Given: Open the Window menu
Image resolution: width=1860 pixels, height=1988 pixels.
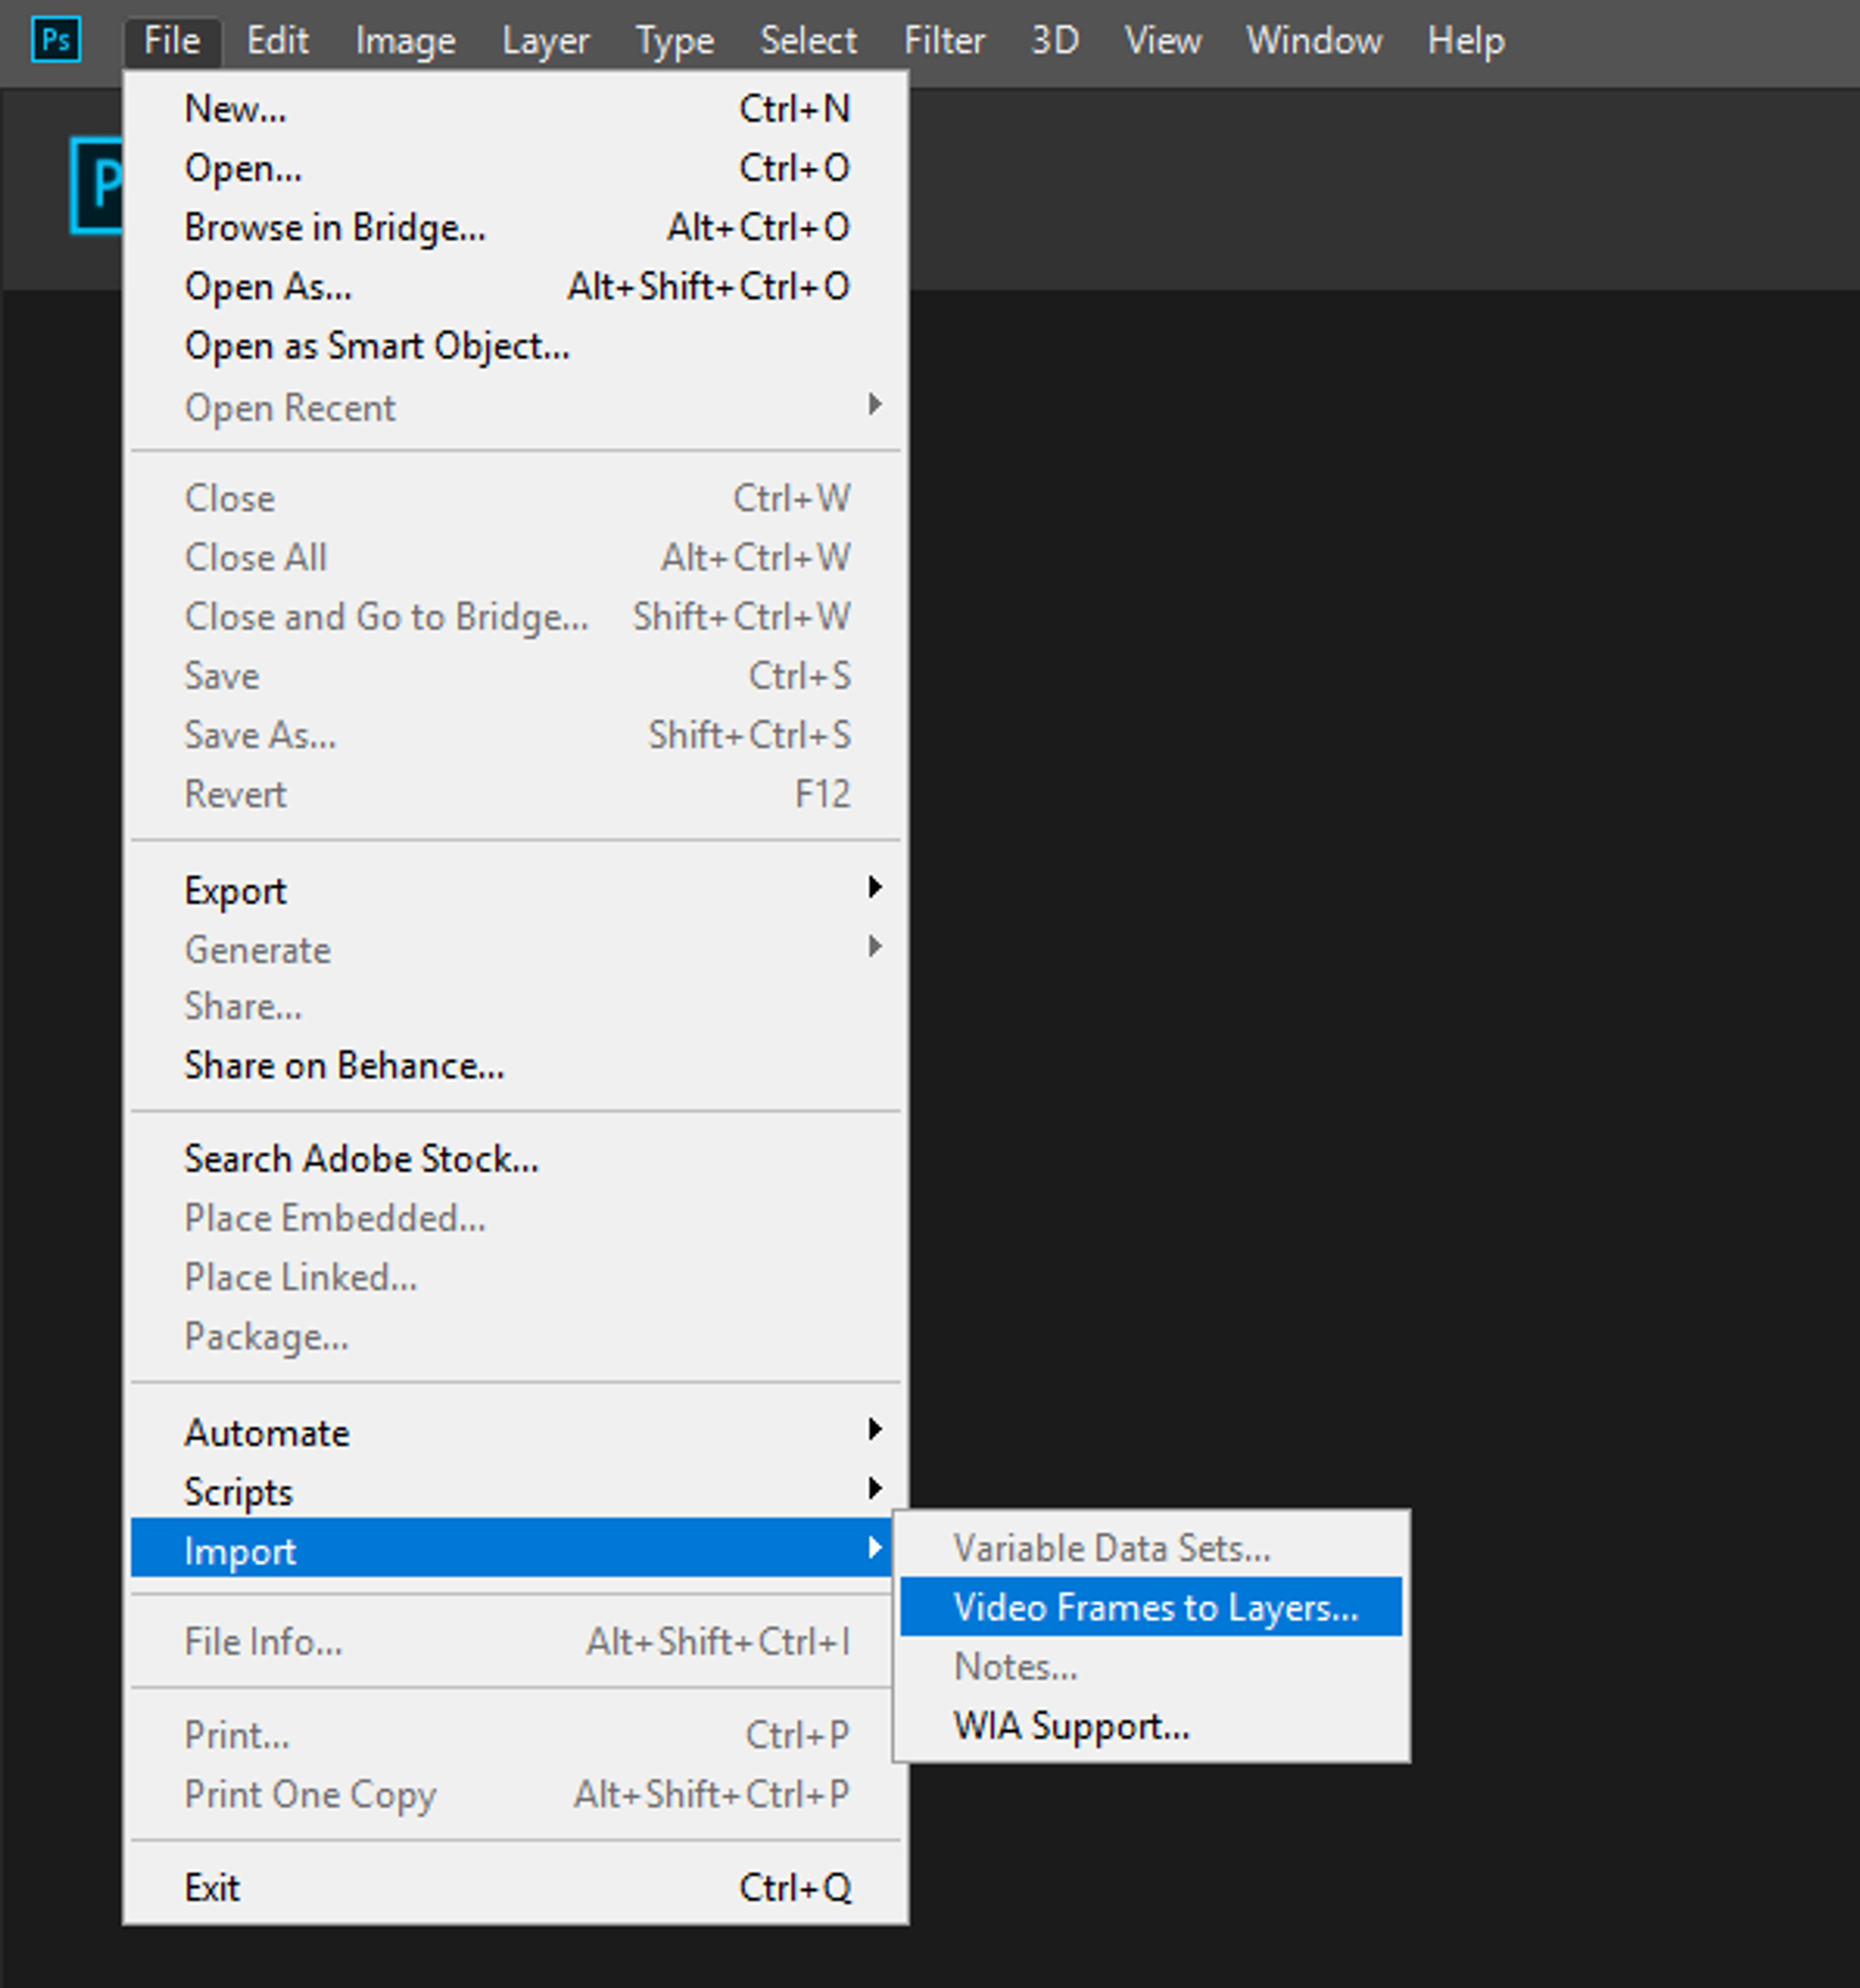Looking at the screenshot, I should click(1313, 41).
